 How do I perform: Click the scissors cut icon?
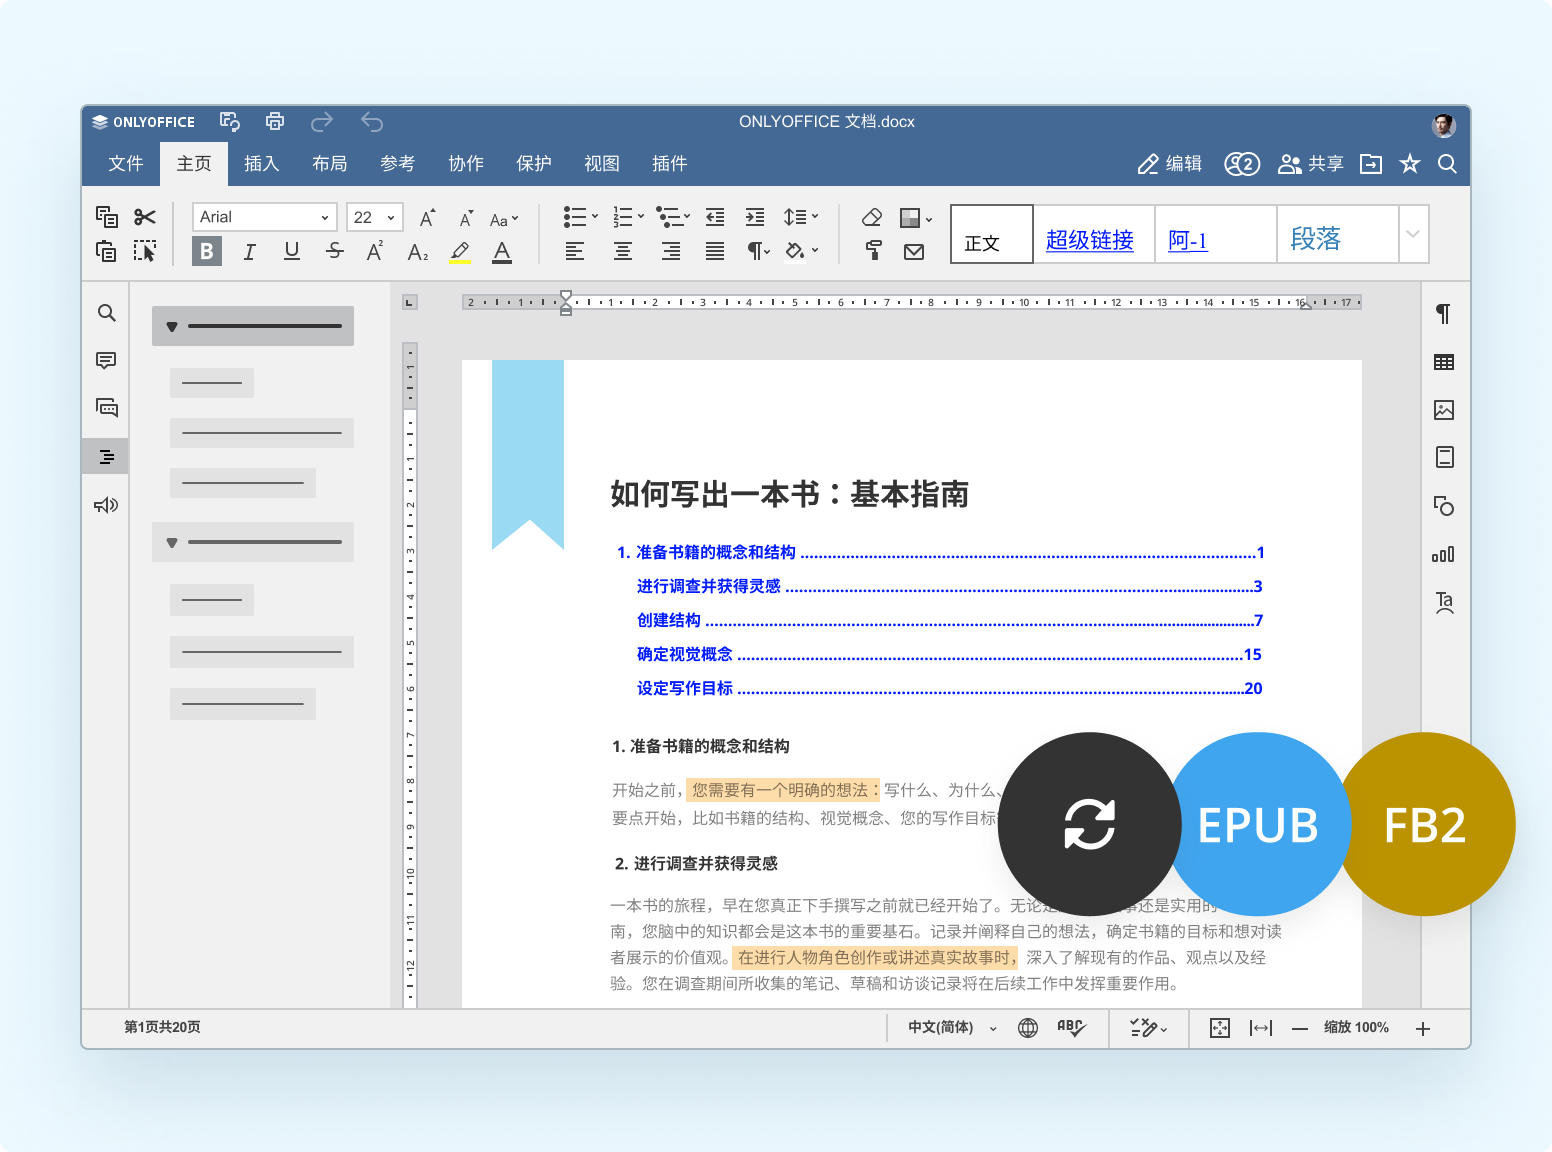145,217
